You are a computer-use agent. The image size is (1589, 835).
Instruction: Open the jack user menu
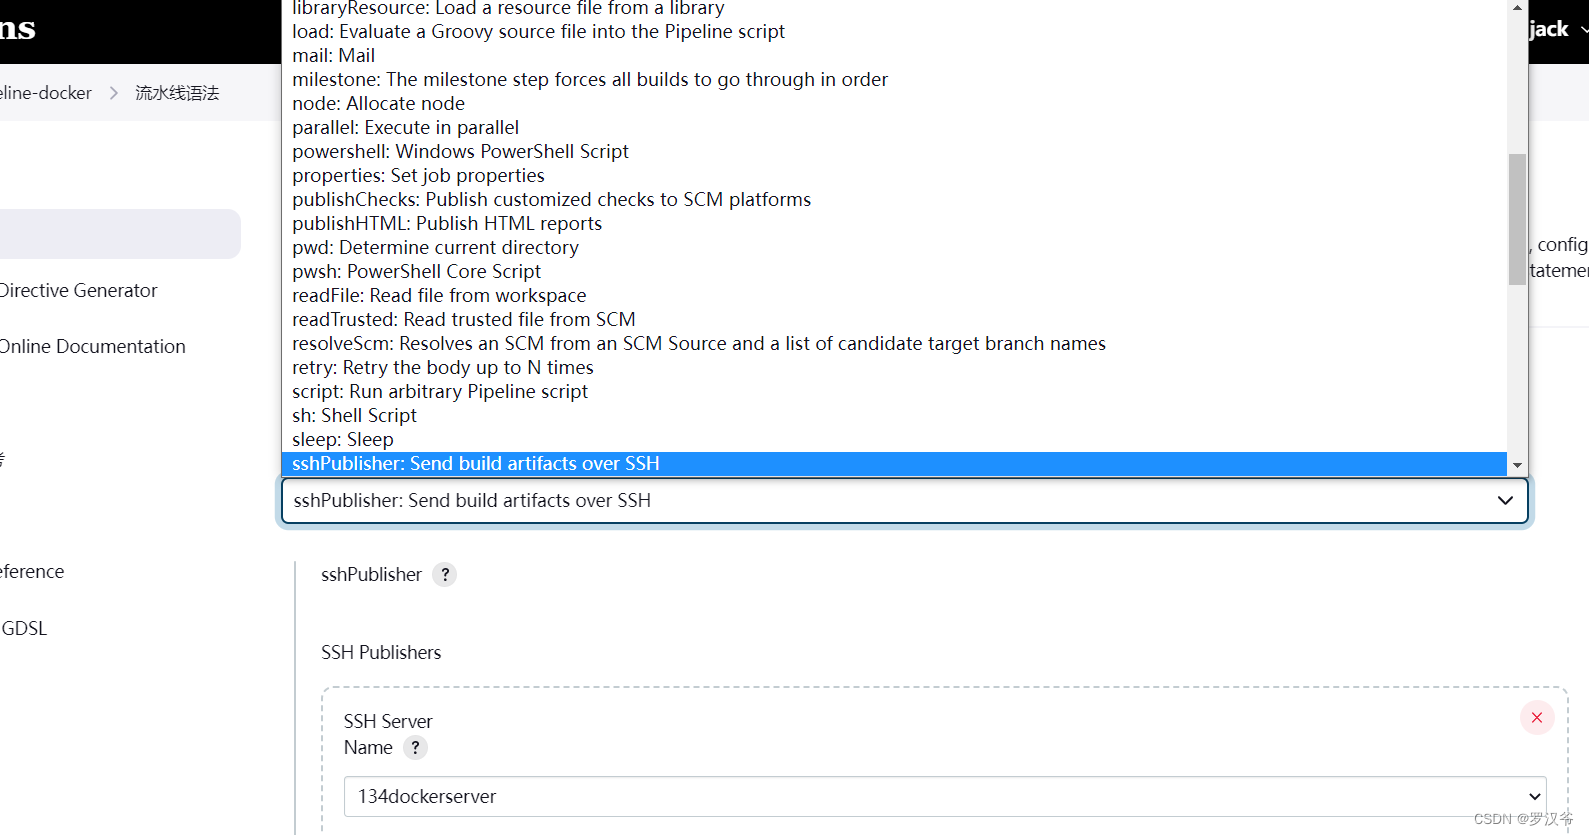pyautogui.click(x=1557, y=29)
